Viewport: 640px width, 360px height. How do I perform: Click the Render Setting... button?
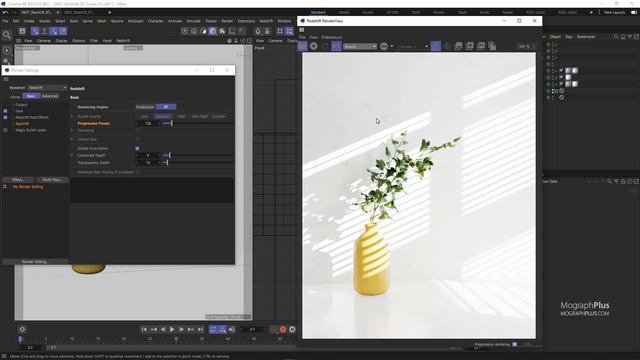(35, 262)
